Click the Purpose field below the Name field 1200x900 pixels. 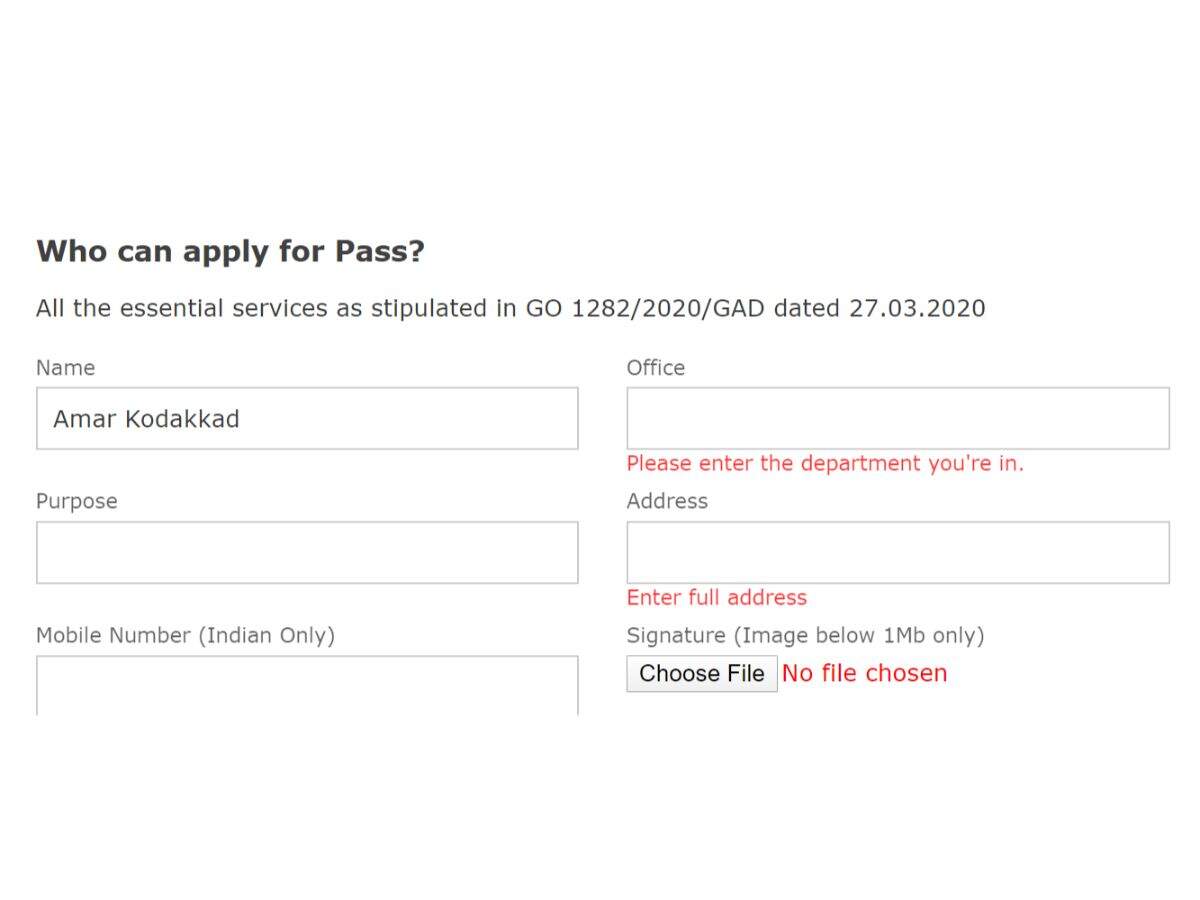307,552
